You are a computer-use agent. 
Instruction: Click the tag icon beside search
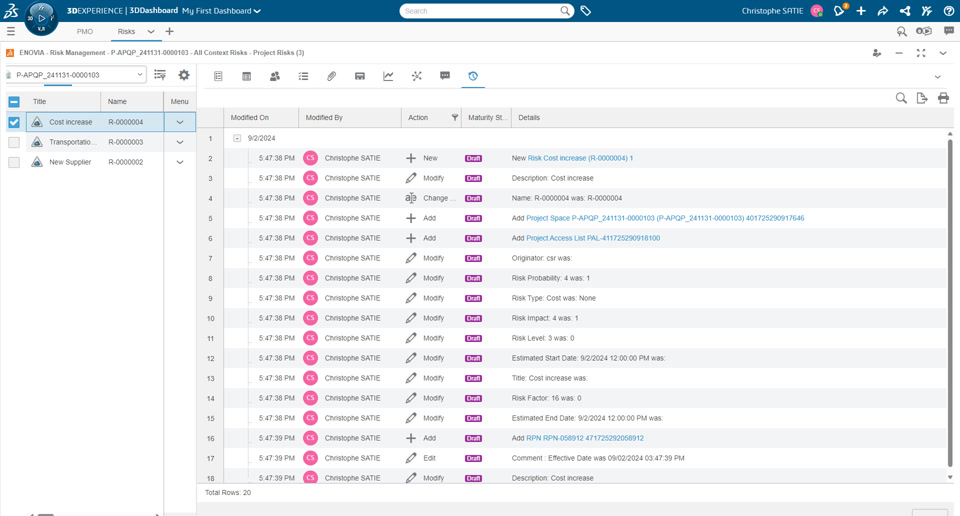point(585,11)
